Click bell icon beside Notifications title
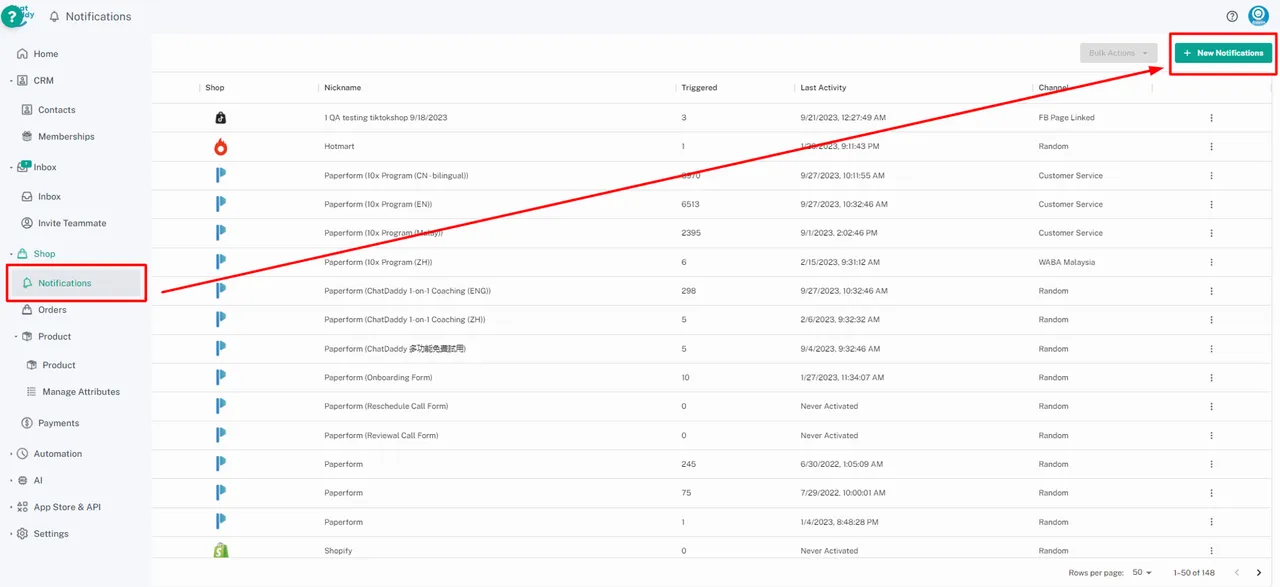The height and width of the screenshot is (587, 1280). coord(54,17)
